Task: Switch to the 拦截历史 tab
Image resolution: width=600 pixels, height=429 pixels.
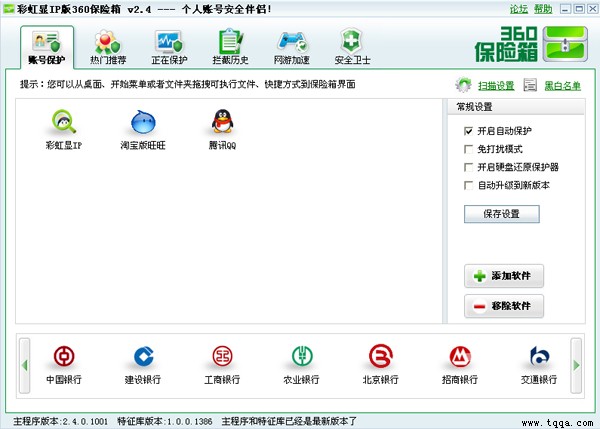Action: [231, 47]
